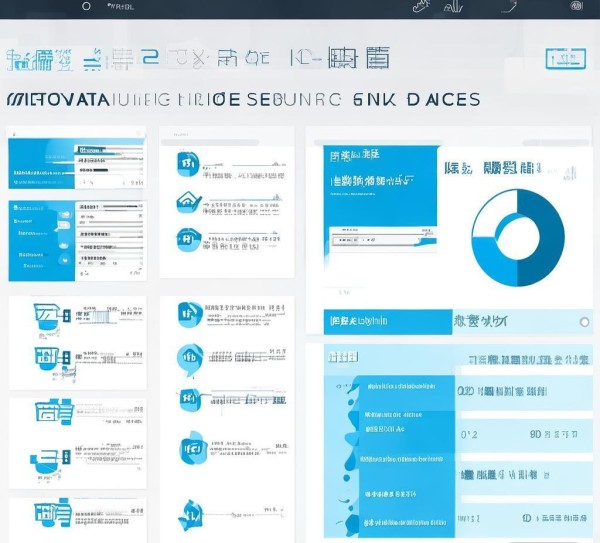Select the house icon in the list card

[x=188, y=202]
